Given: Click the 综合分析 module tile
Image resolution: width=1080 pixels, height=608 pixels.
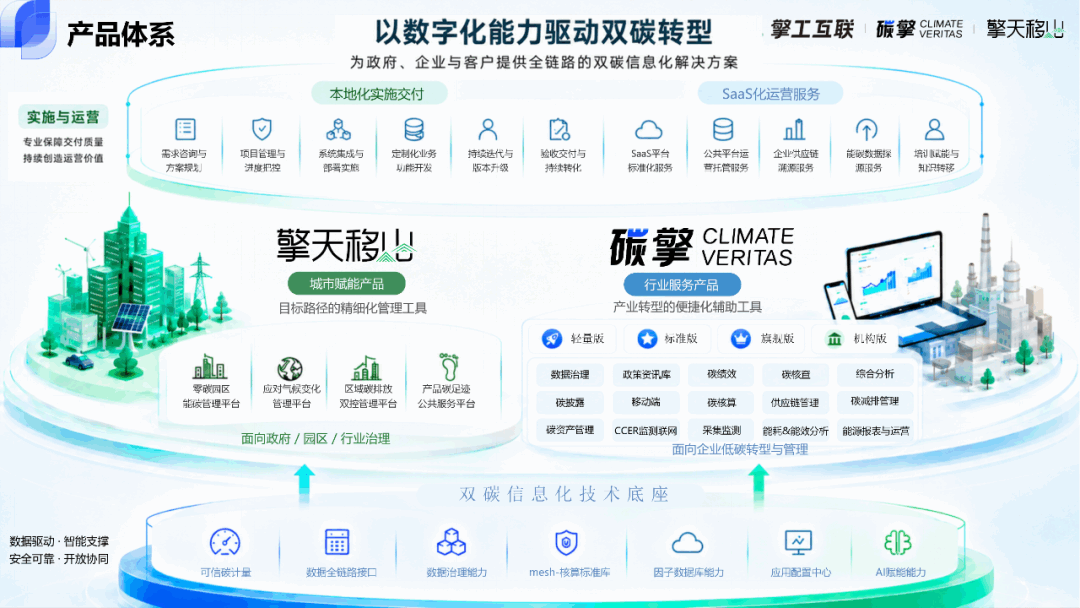Looking at the screenshot, I should coord(875,374).
